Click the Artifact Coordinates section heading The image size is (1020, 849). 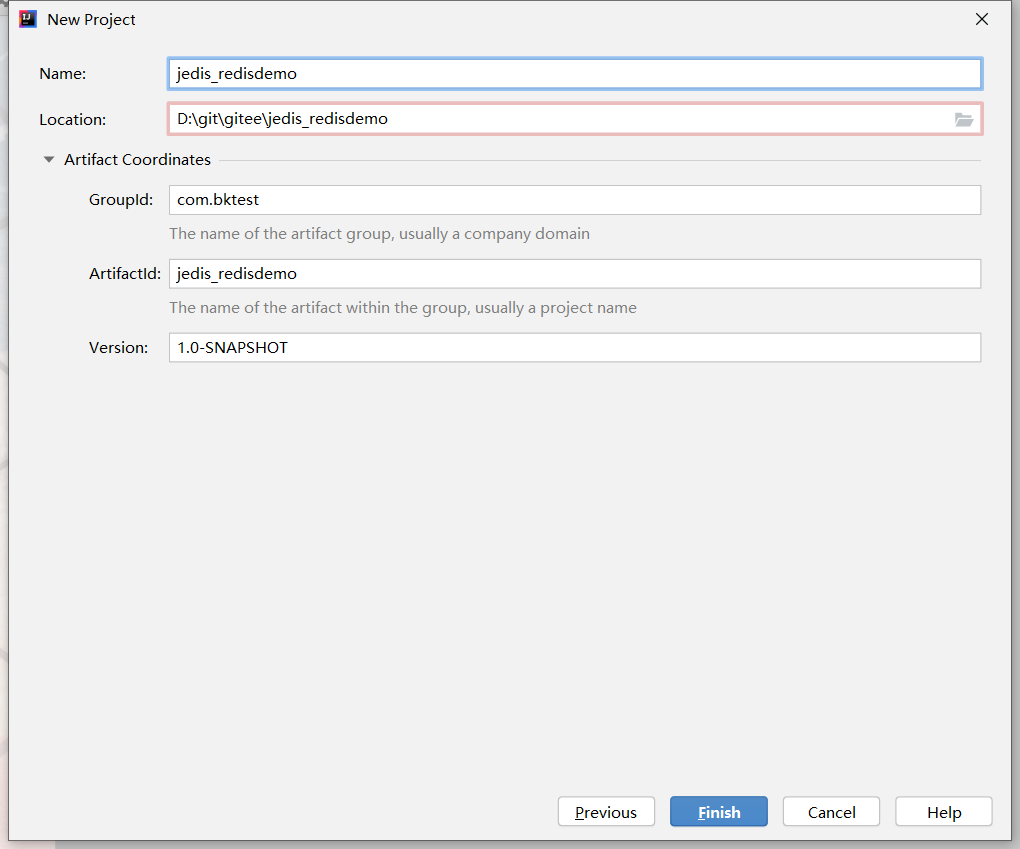coord(137,160)
